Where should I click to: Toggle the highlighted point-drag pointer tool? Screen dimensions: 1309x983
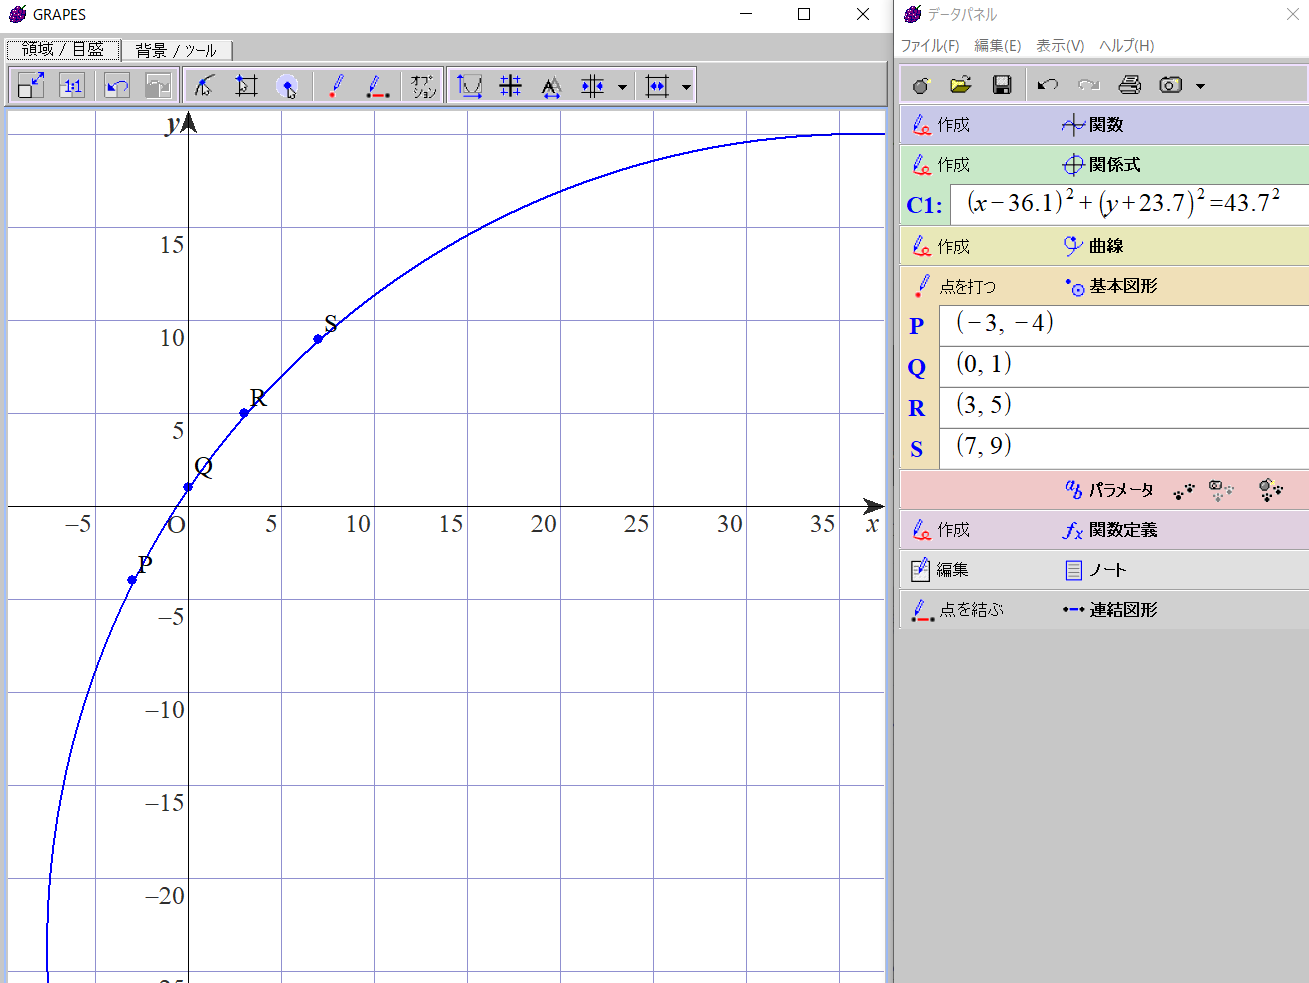pos(288,86)
